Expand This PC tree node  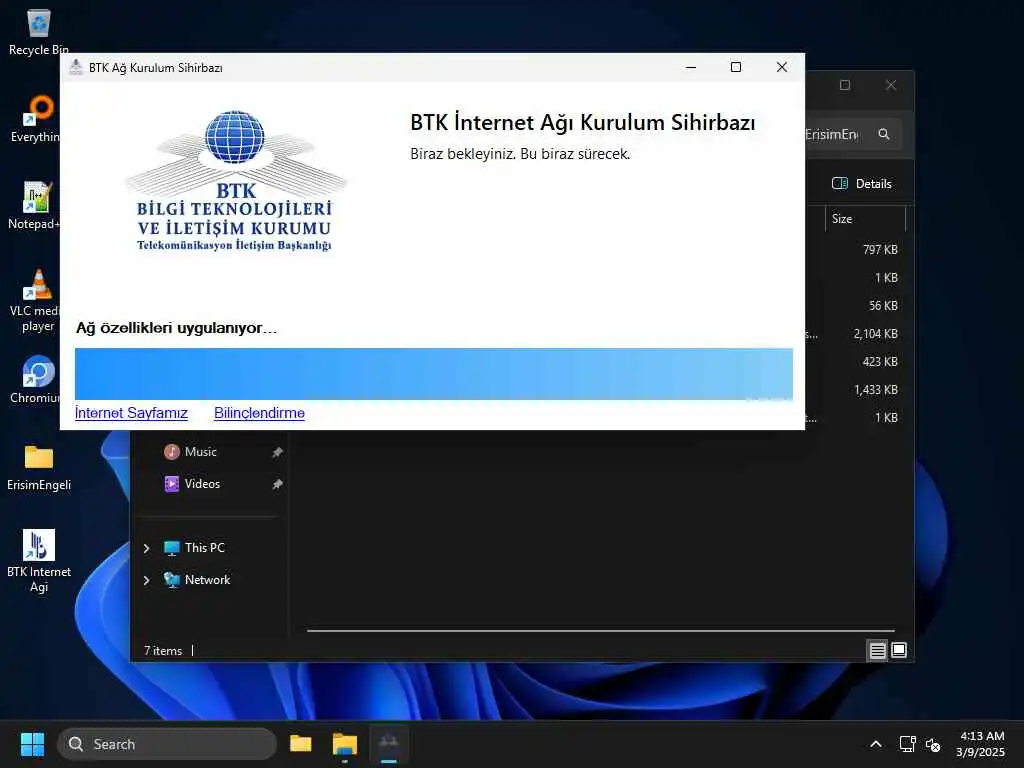(147, 548)
